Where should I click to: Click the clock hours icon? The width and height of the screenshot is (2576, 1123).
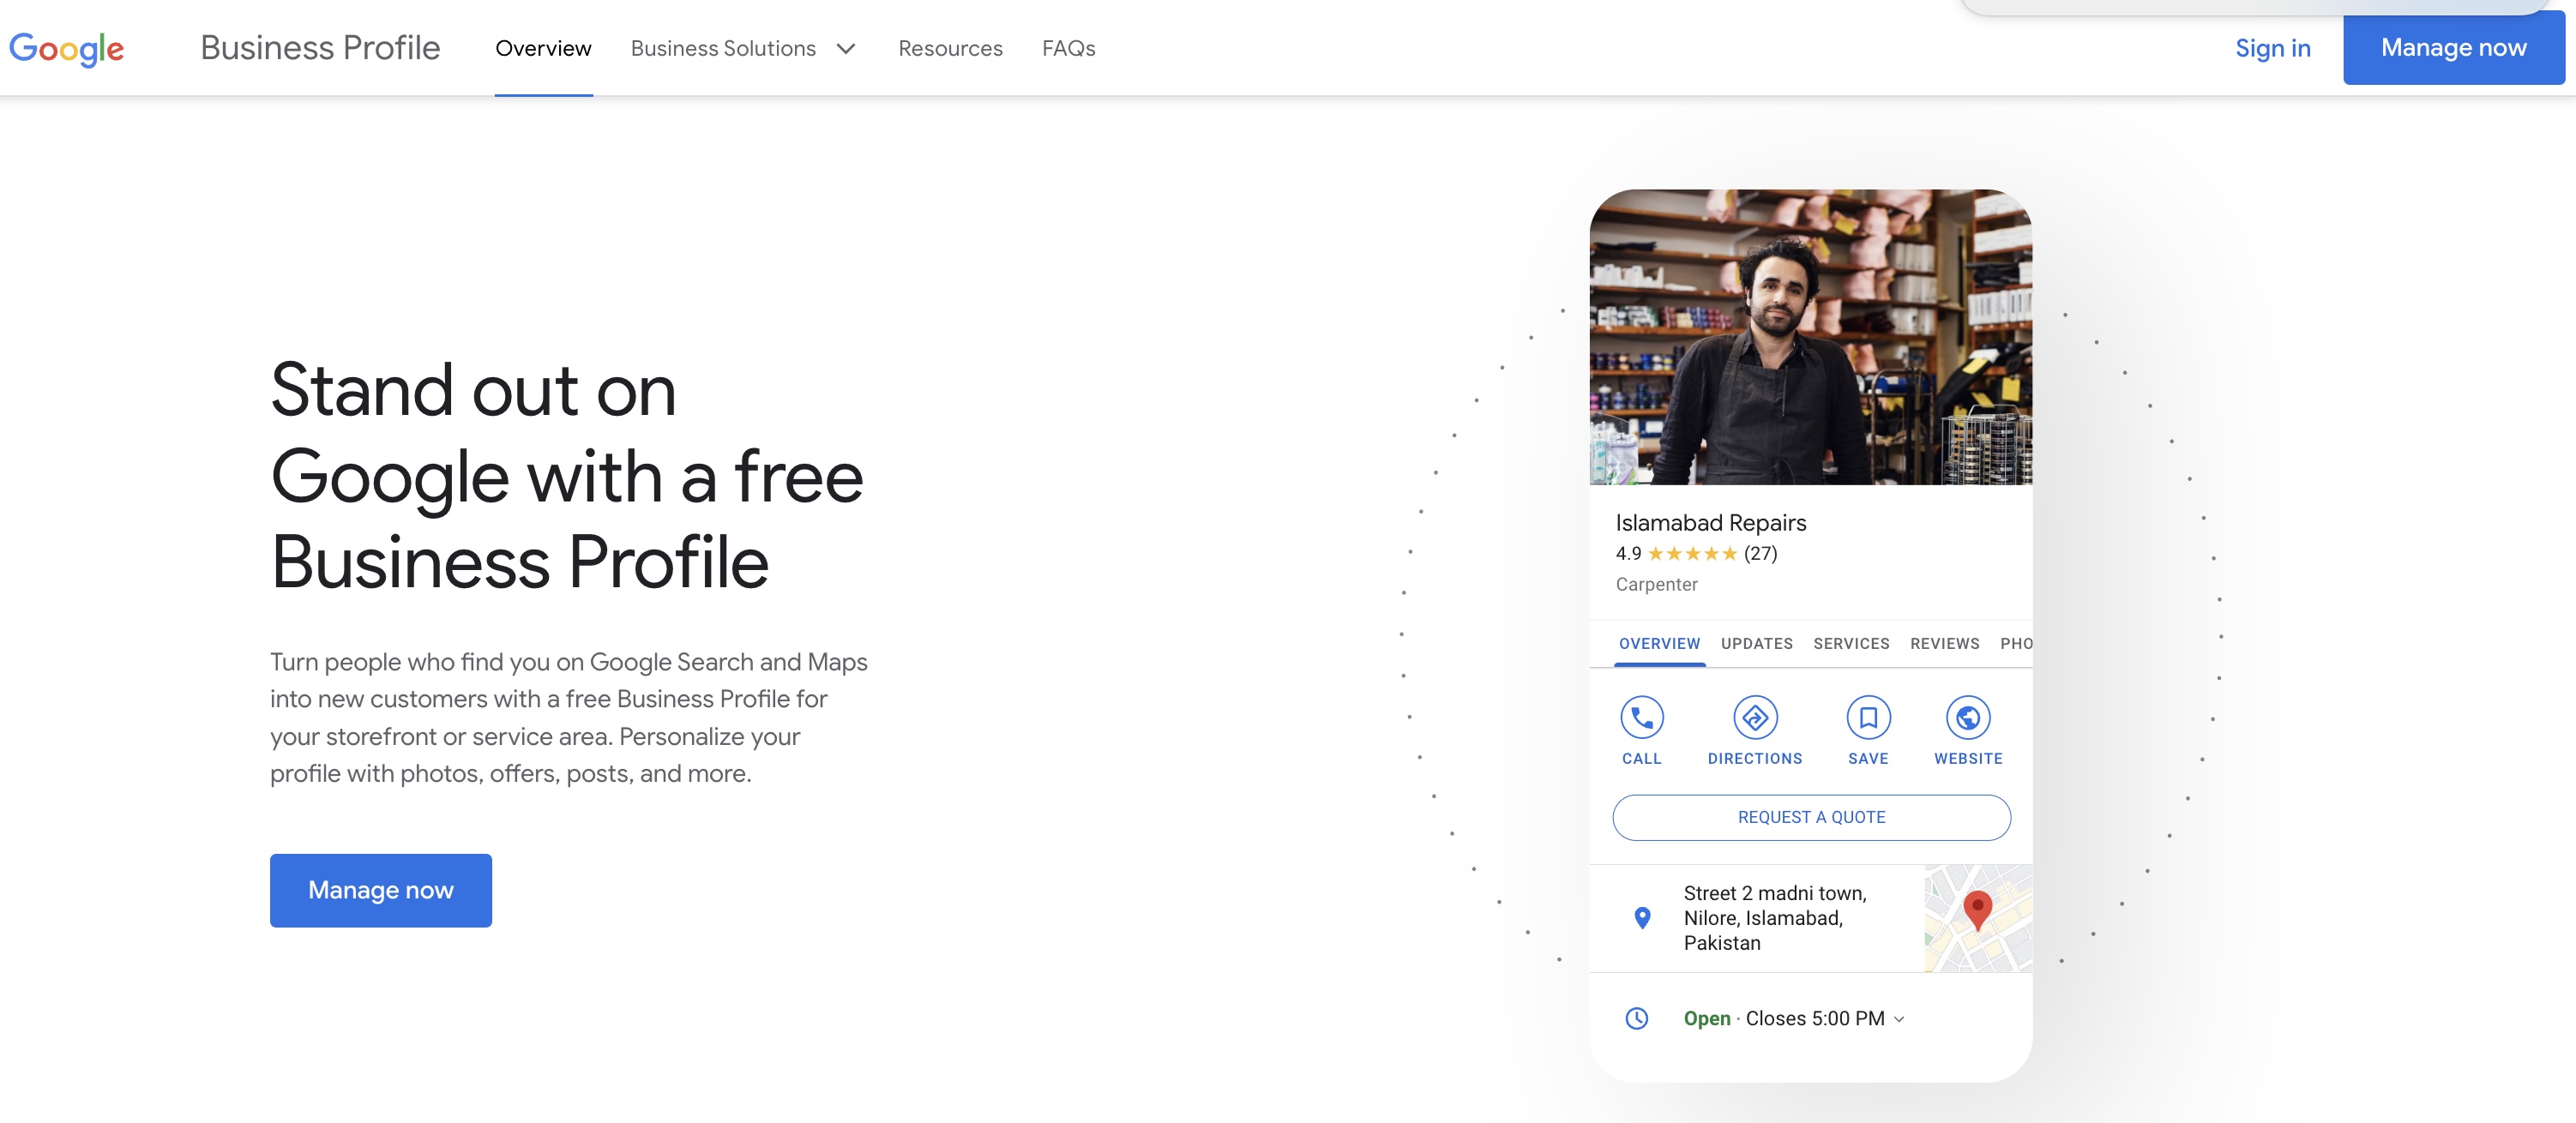(1636, 1018)
